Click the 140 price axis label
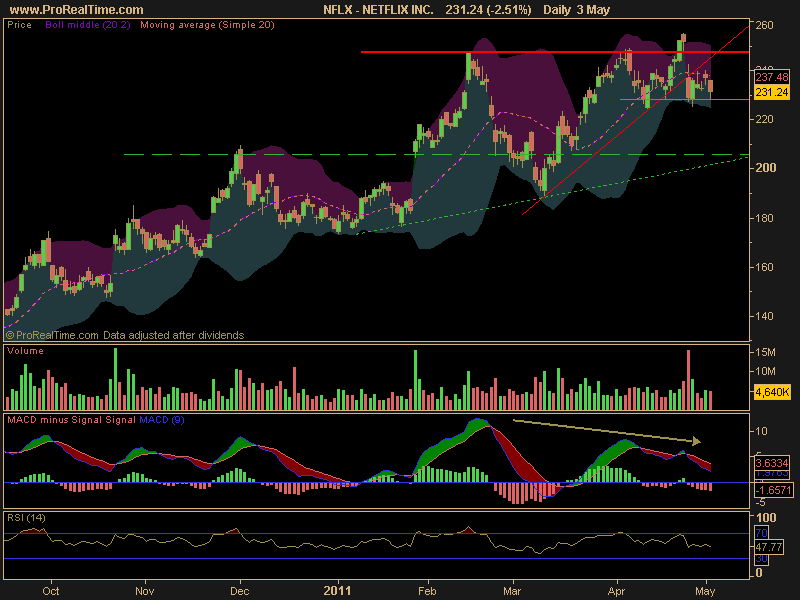 764,316
